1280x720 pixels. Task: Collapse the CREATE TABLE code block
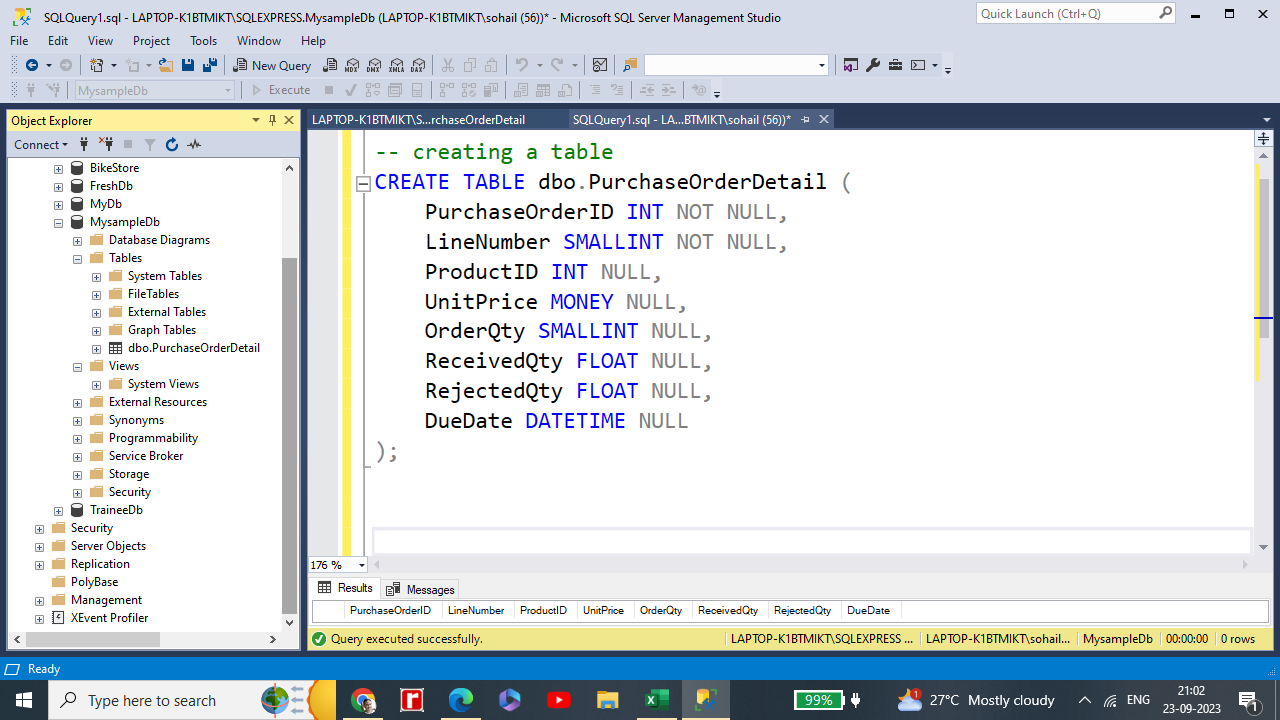pos(364,183)
